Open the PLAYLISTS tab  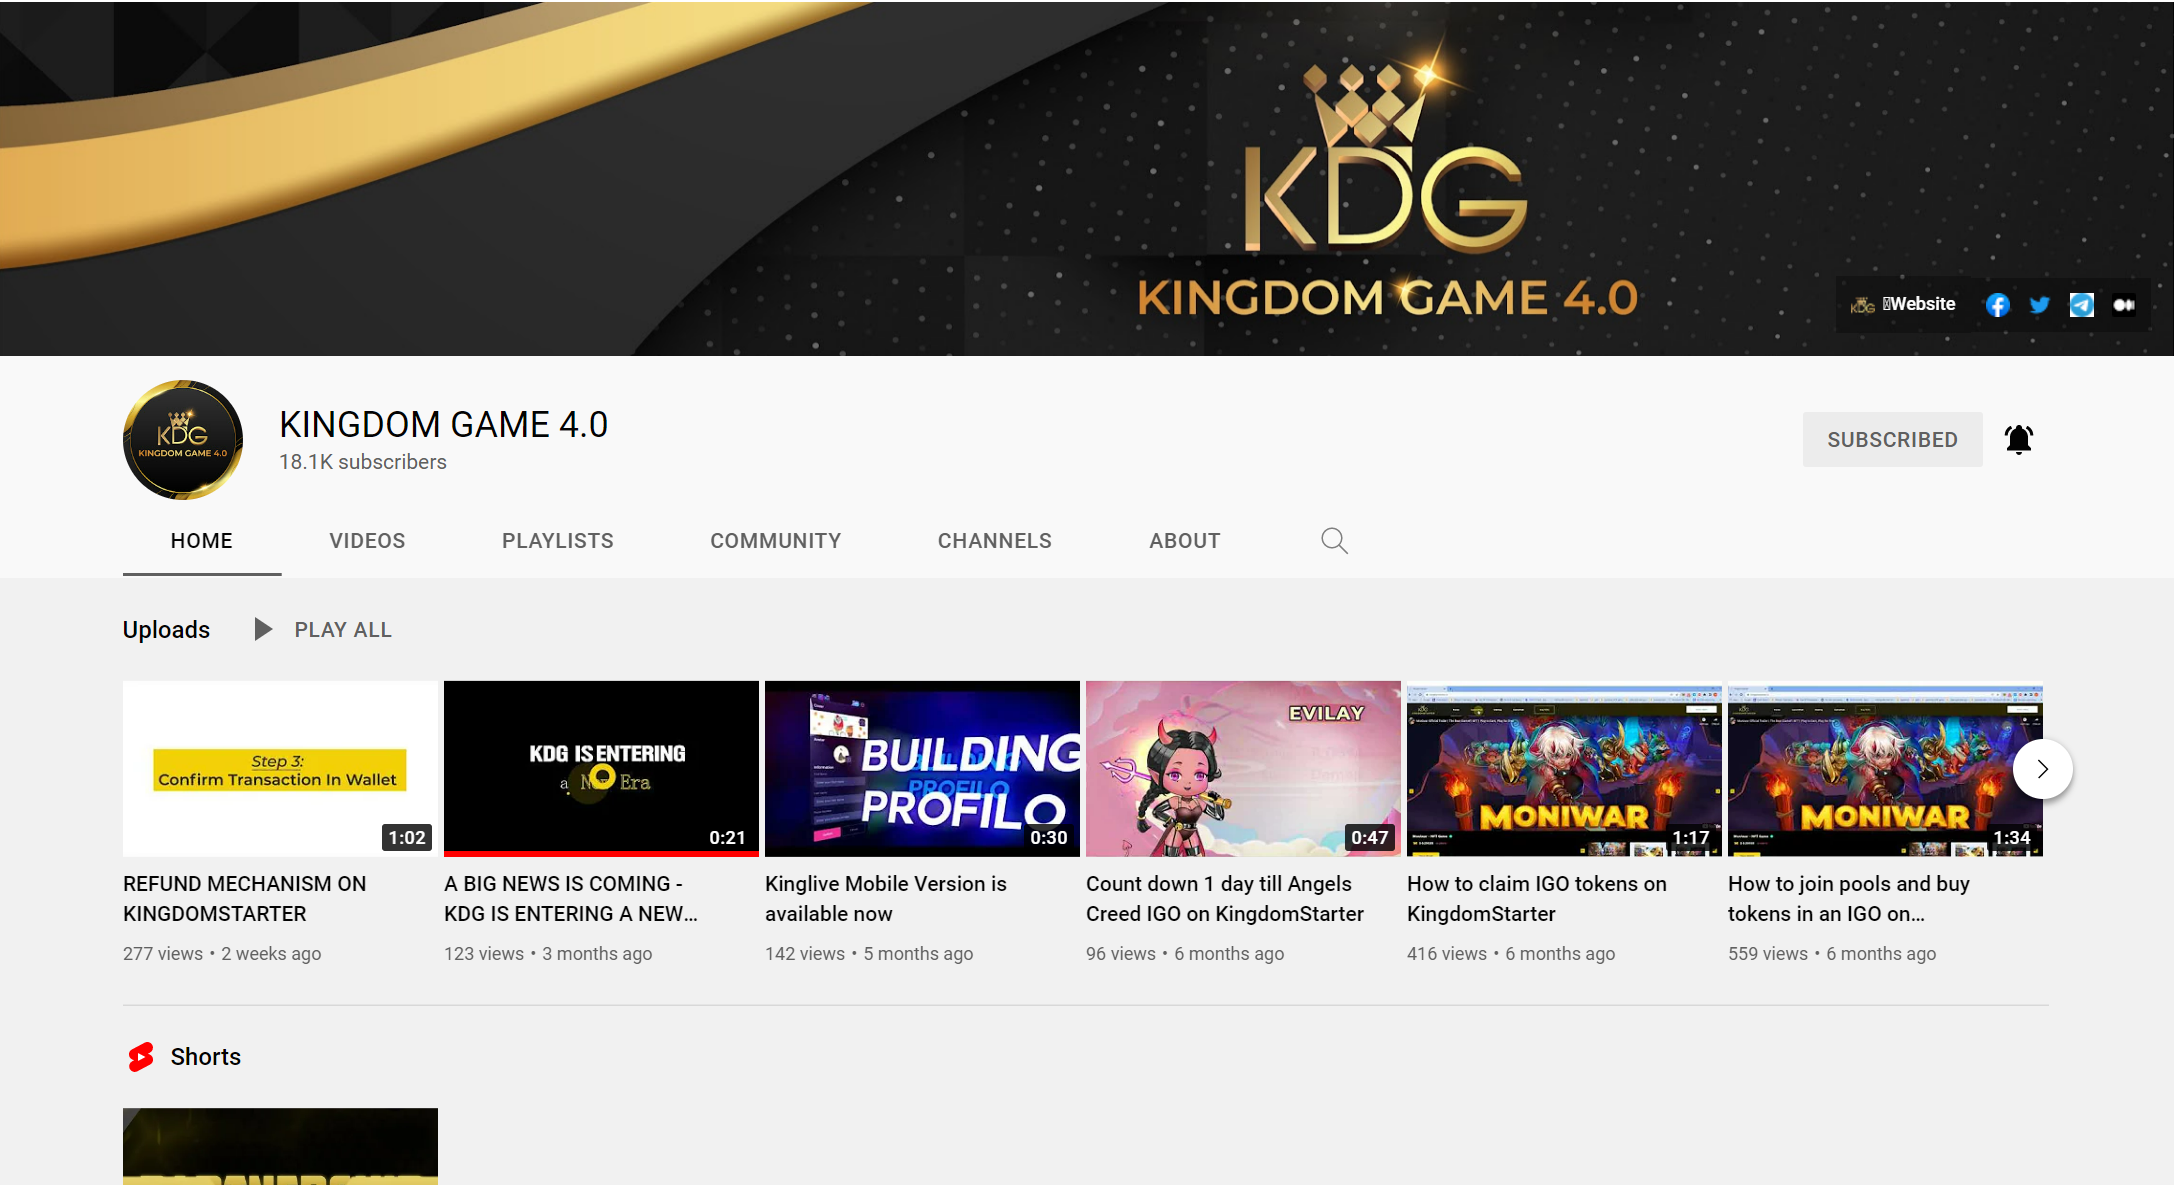pyautogui.click(x=558, y=541)
